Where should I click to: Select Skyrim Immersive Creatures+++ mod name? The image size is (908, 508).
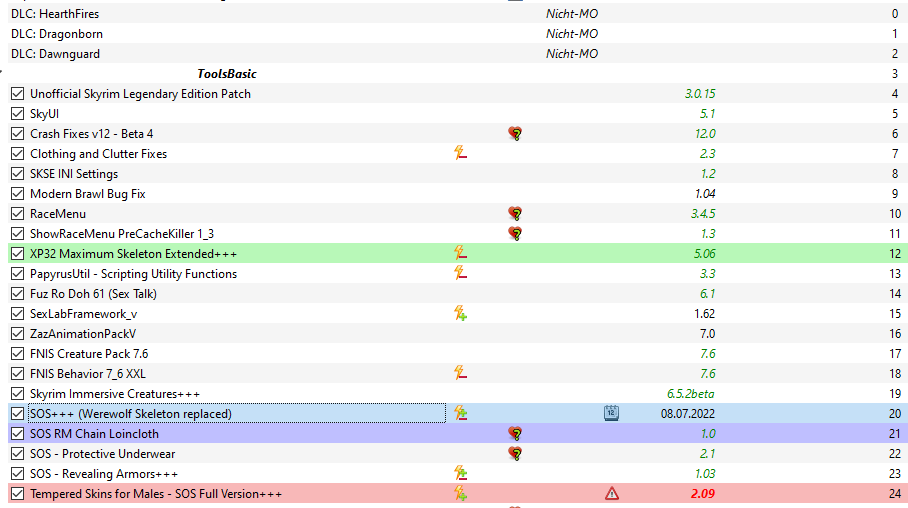[115, 393]
